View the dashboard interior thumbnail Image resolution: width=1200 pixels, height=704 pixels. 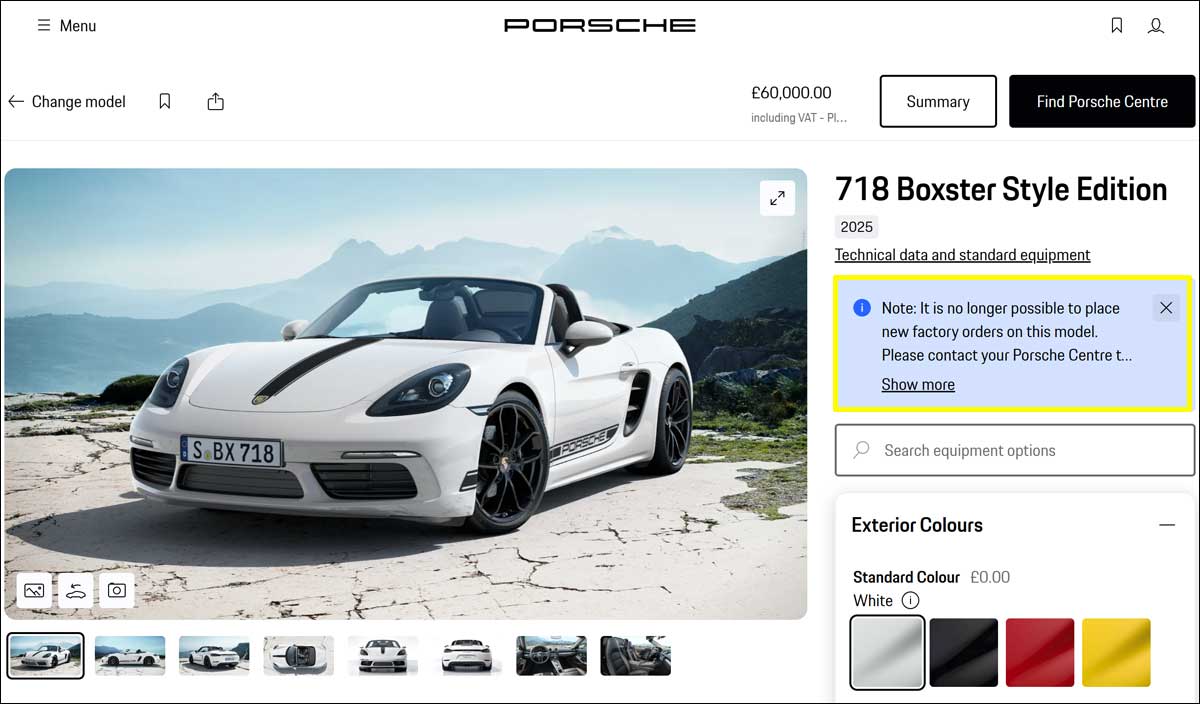click(552, 656)
